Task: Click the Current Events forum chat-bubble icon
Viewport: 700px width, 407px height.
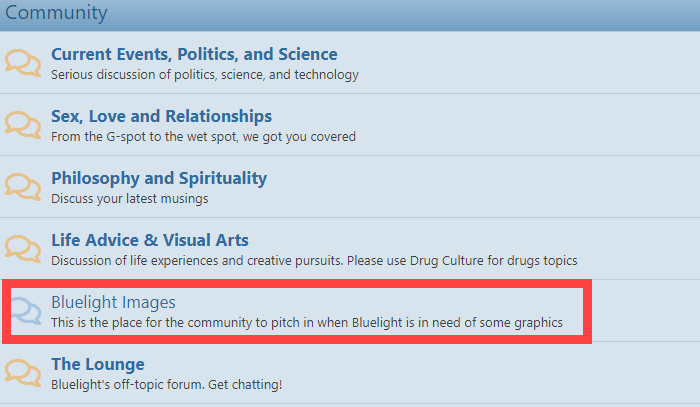Action: click(23, 63)
